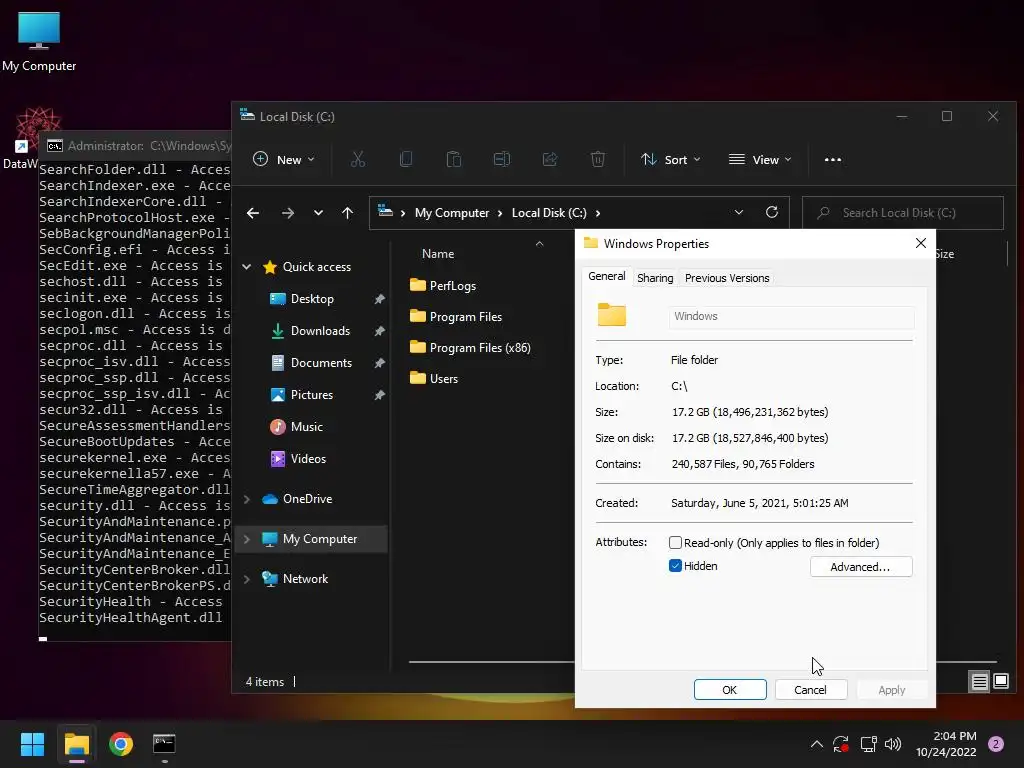The image size is (1024, 768).
Task: Collapse the Quick access tree node
Action: pos(247,266)
